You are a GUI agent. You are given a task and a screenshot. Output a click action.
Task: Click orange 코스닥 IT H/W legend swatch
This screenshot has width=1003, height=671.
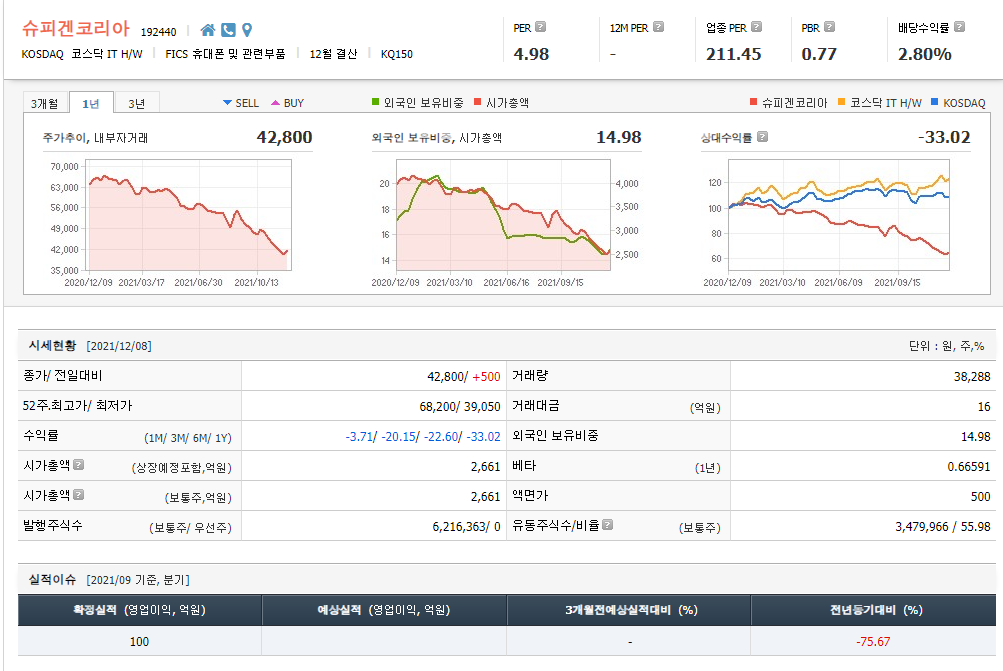coord(841,102)
